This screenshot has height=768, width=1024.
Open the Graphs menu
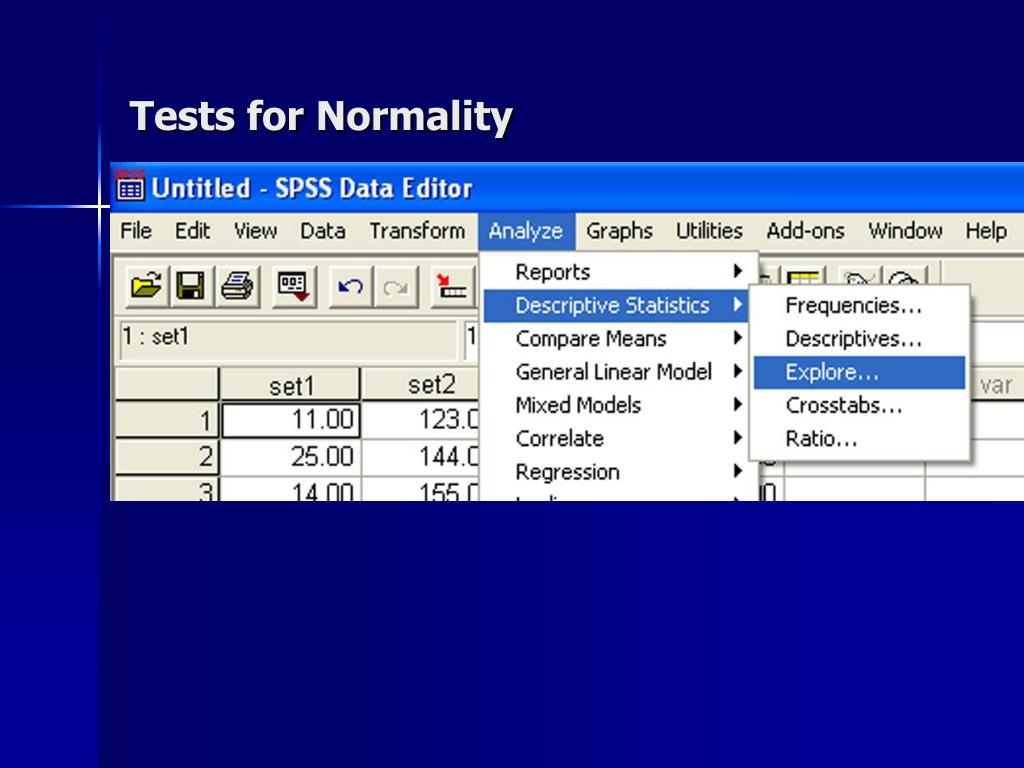tap(619, 231)
